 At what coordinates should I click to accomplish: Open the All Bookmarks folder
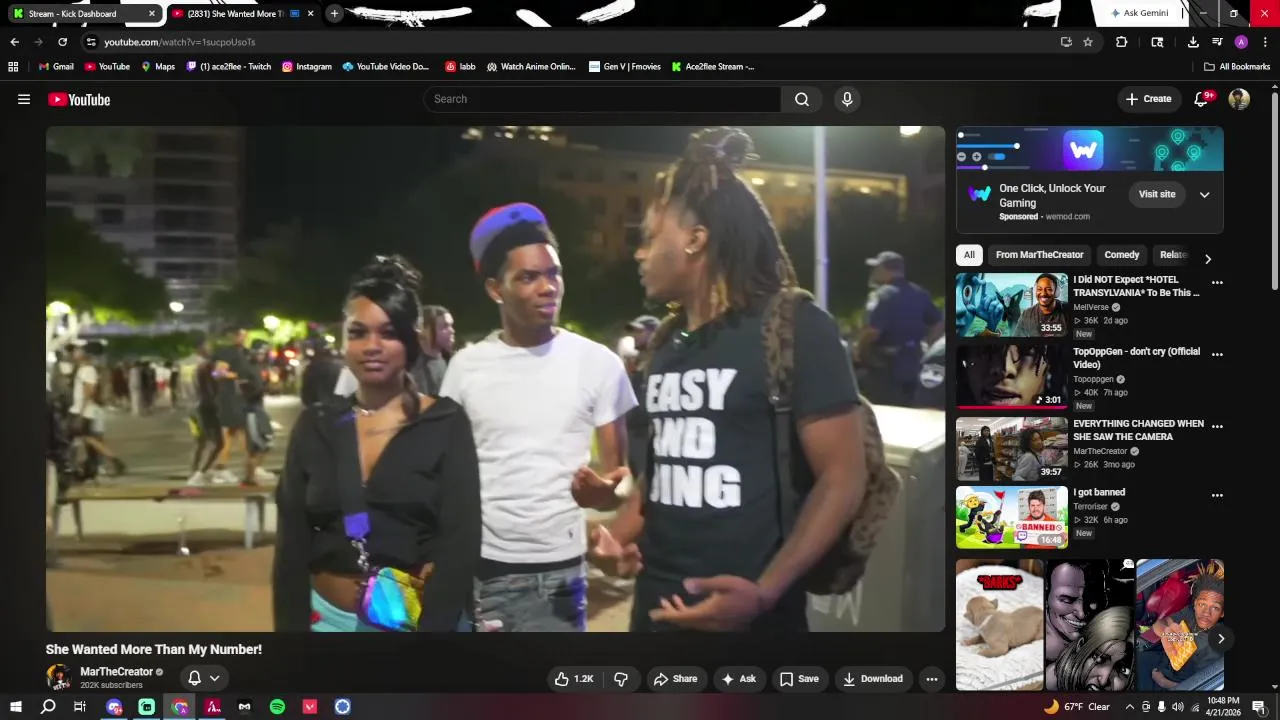click(x=1237, y=67)
